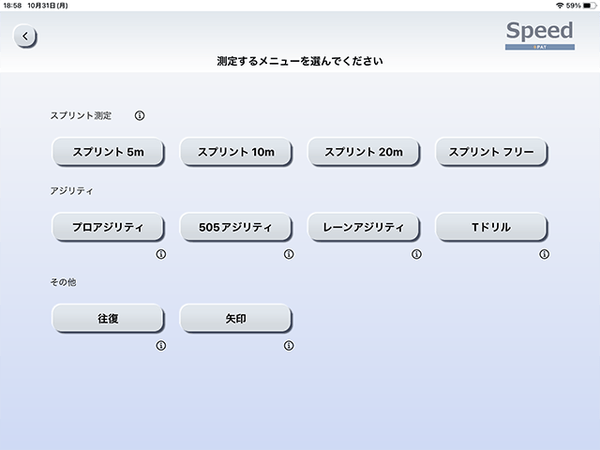Viewport: 600px width, 450px height.
Task: Show info icon below レーンアジリティ
Action: tap(417, 254)
